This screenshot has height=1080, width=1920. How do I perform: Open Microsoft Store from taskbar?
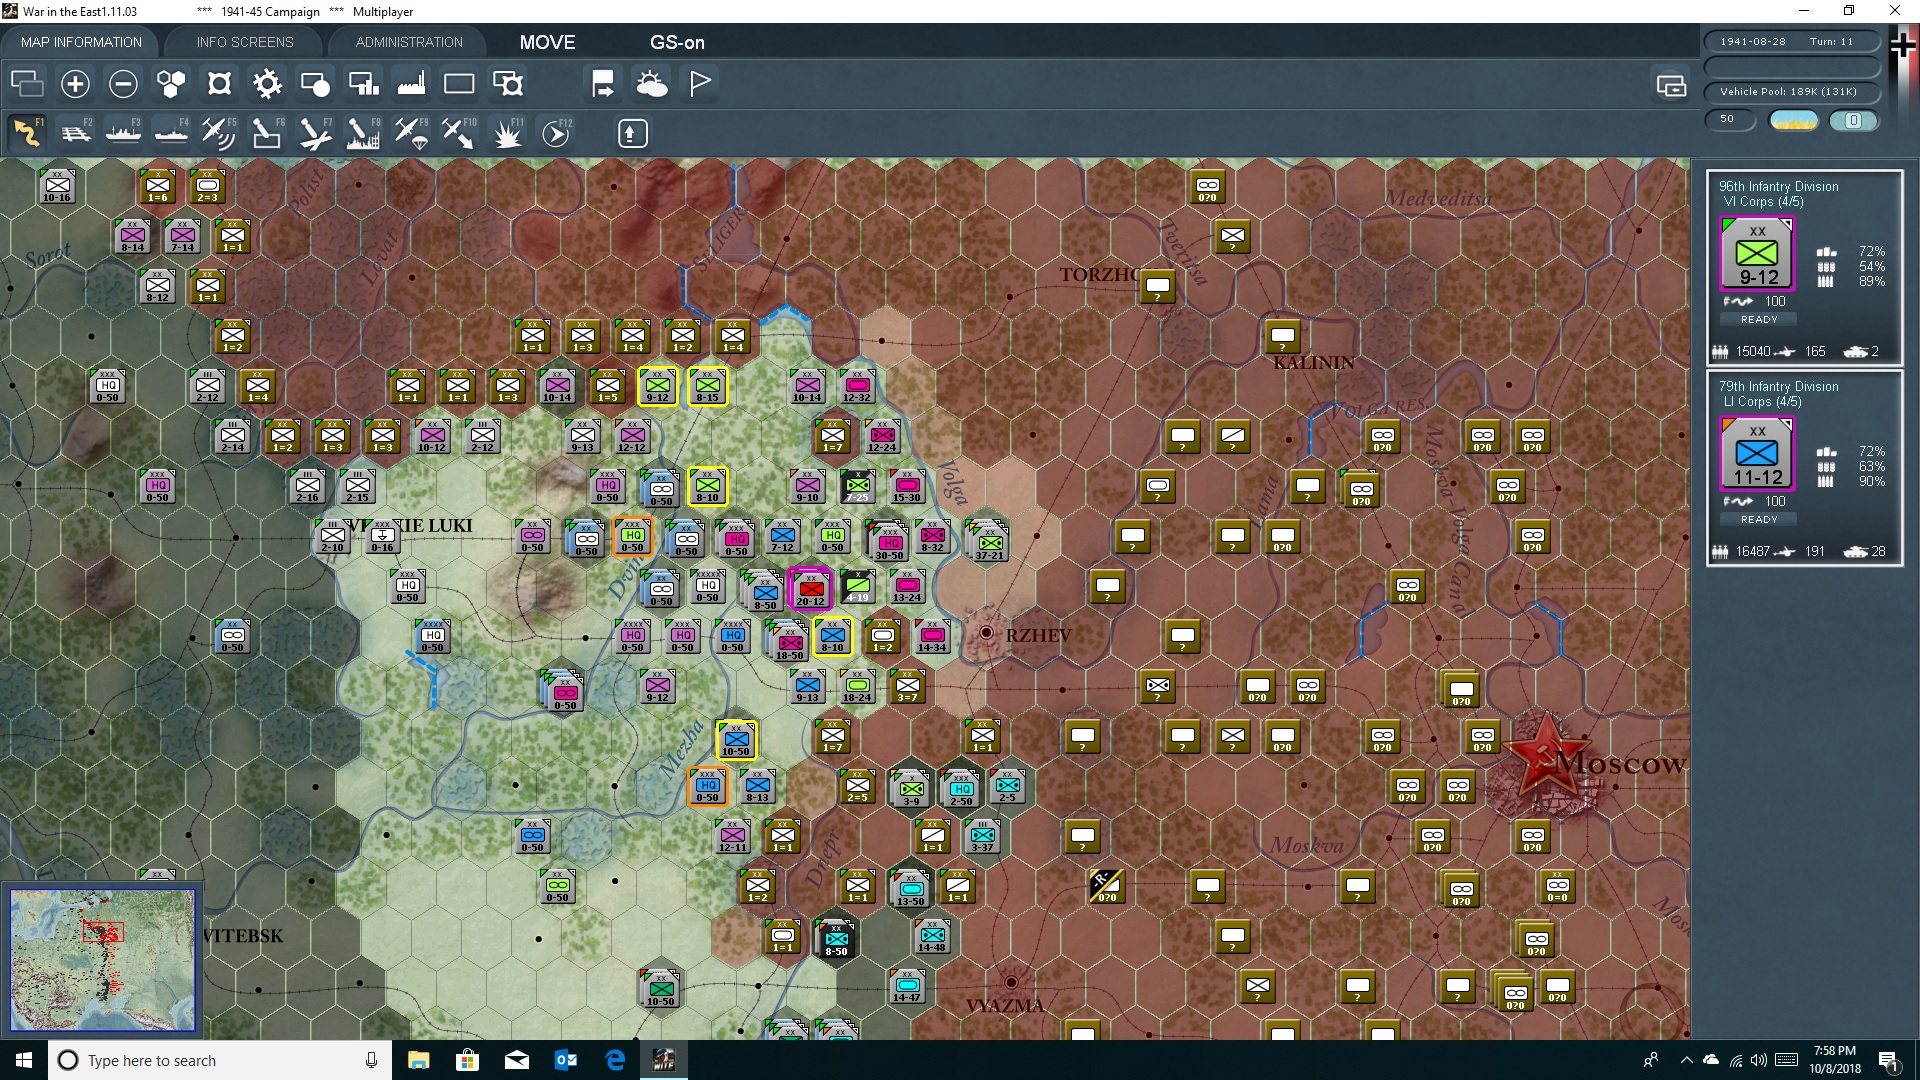pyautogui.click(x=467, y=1060)
